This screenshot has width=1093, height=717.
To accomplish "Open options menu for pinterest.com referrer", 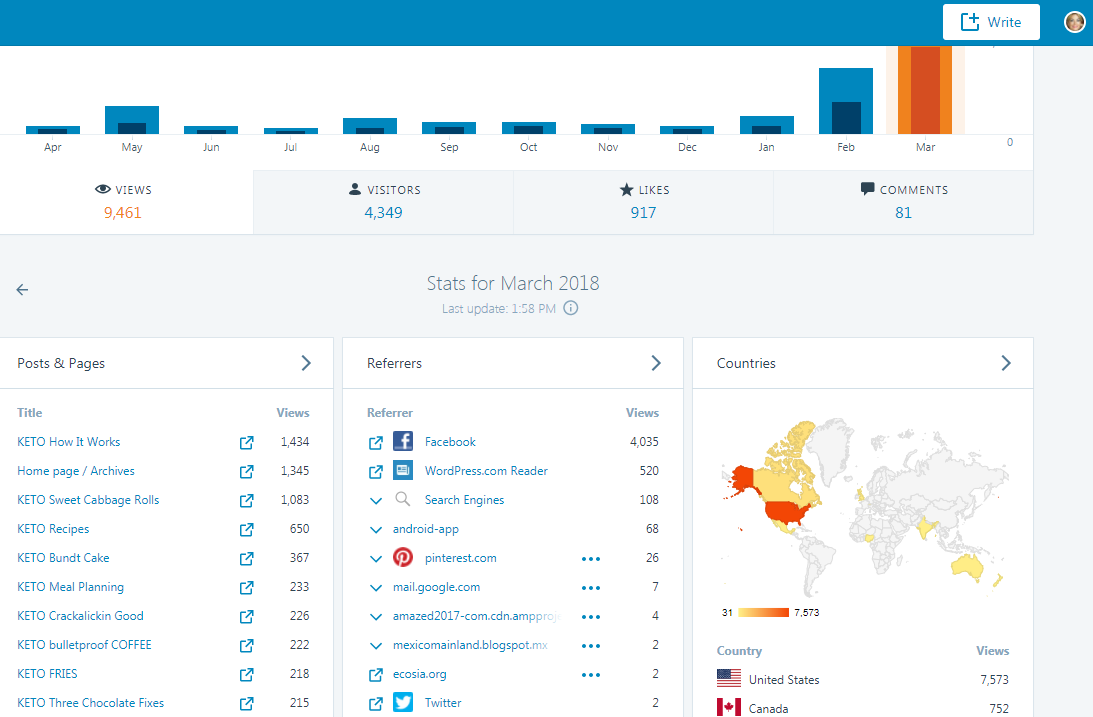I will click(591, 558).
